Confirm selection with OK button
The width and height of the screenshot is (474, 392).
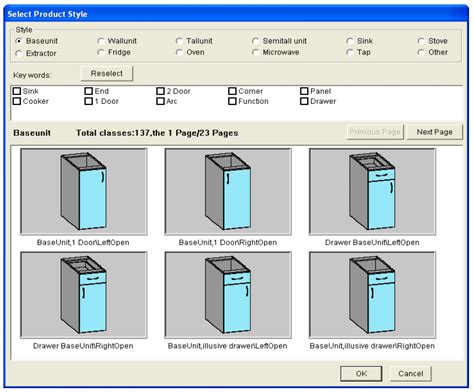coord(361,374)
